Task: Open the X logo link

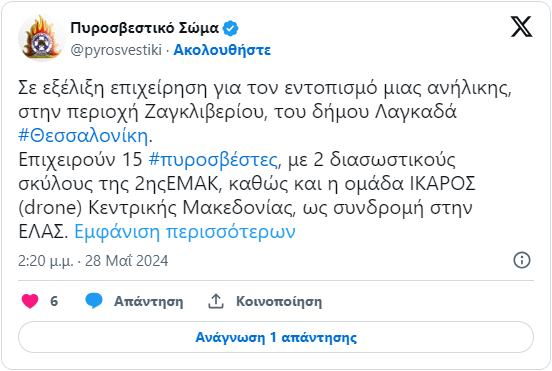Action: [521, 26]
